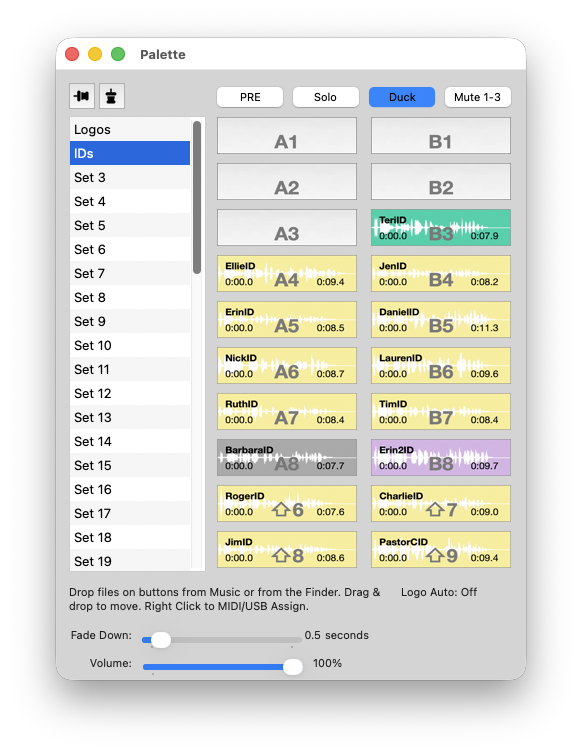Screen dimensions: 582x754
Task: Play the purple Erin2ID pad B8
Action: pyautogui.click(x=441, y=457)
